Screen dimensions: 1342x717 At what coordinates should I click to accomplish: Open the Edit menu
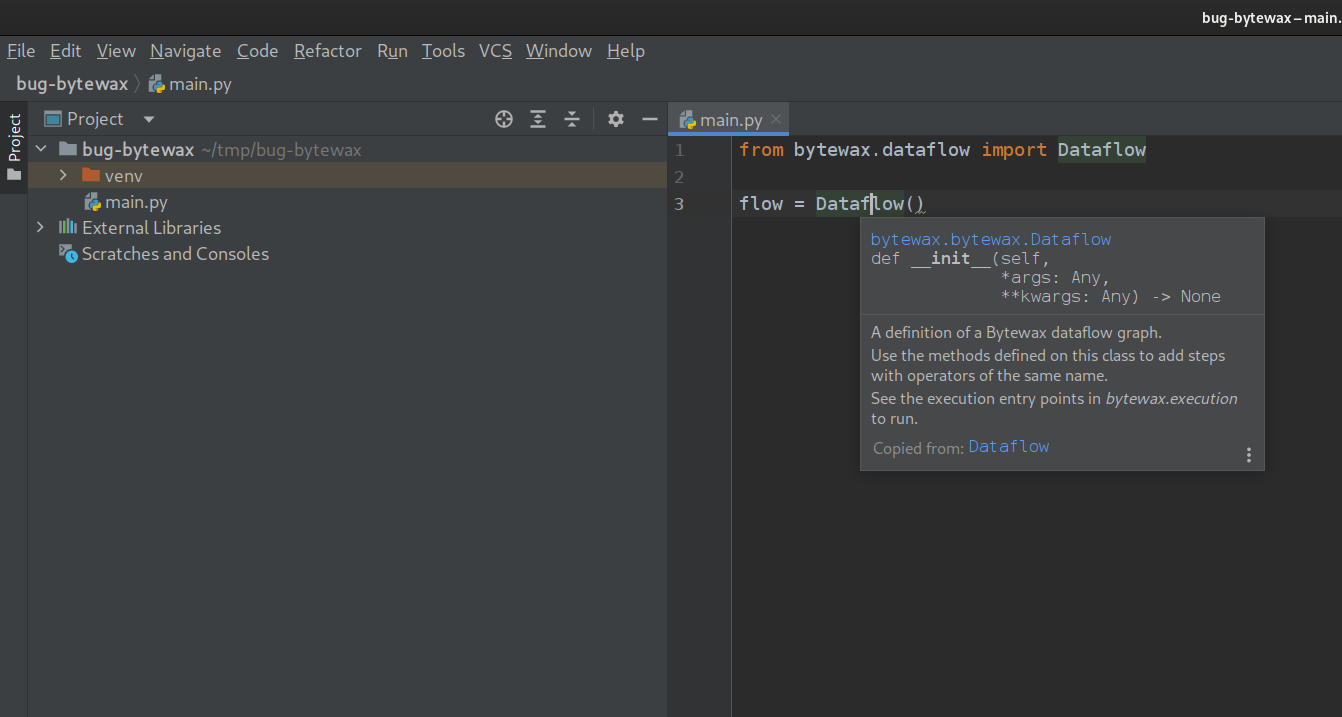[66, 51]
